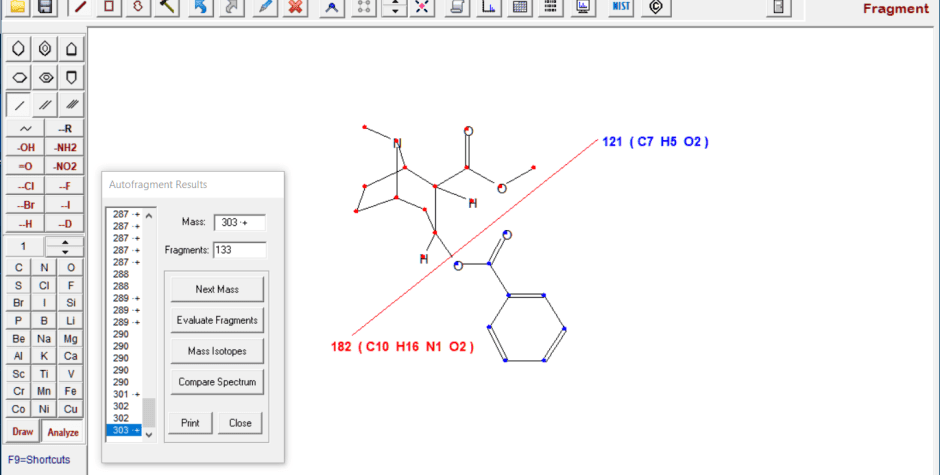Click Compare Spectrum button
The image size is (940, 475).
coord(217,382)
